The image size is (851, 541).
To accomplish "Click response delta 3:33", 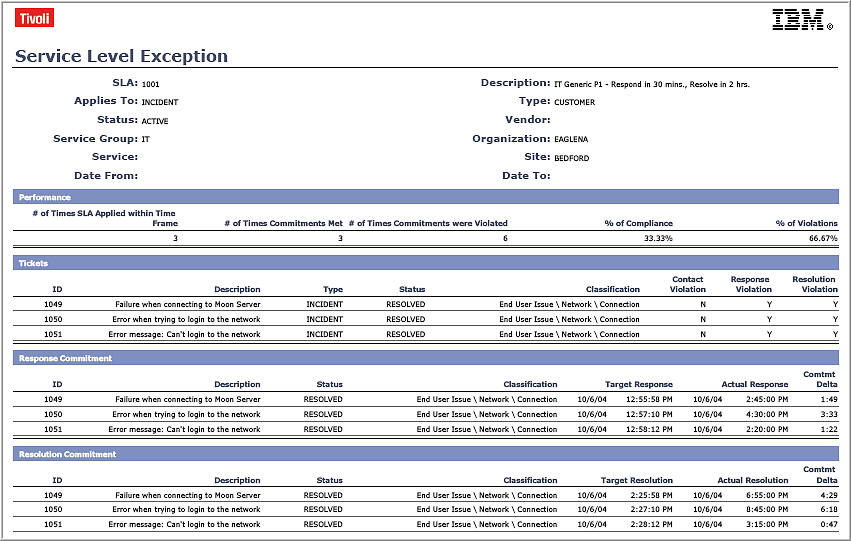I will point(829,415).
